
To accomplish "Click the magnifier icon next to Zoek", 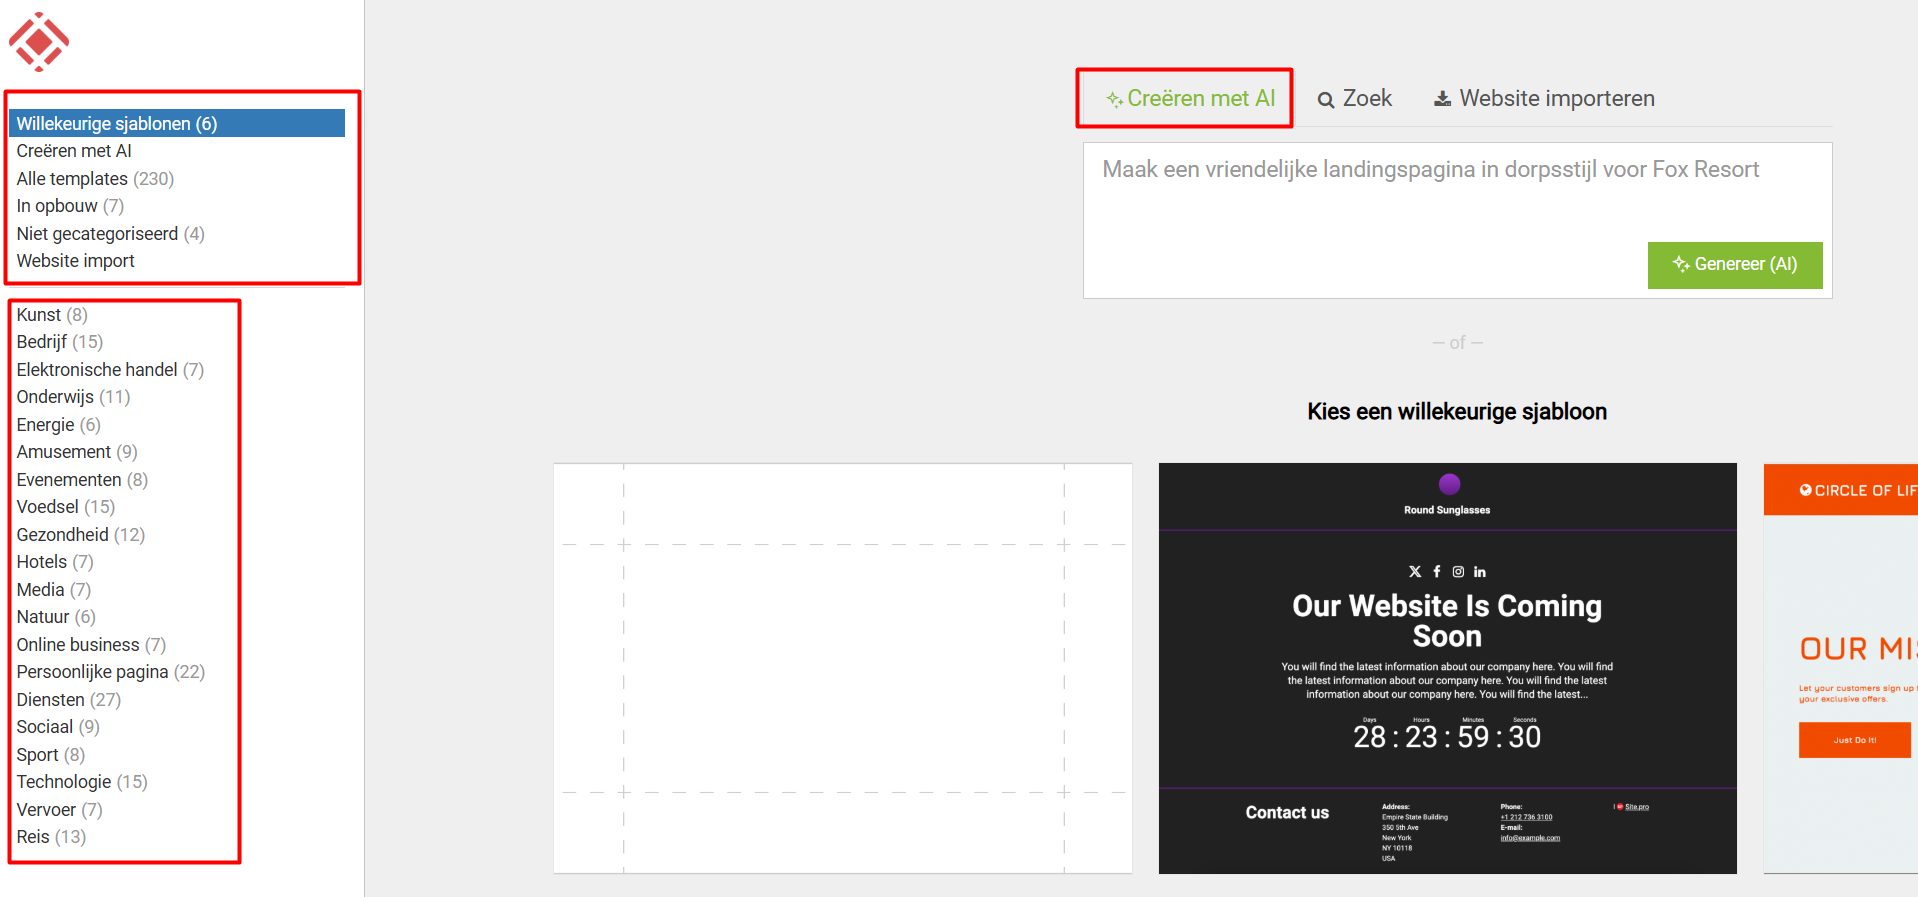I will [x=1326, y=100].
